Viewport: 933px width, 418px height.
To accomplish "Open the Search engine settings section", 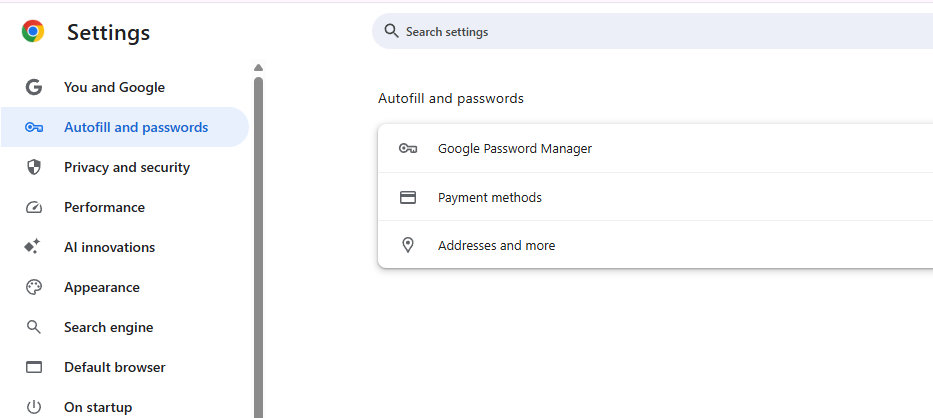I will click(108, 327).
